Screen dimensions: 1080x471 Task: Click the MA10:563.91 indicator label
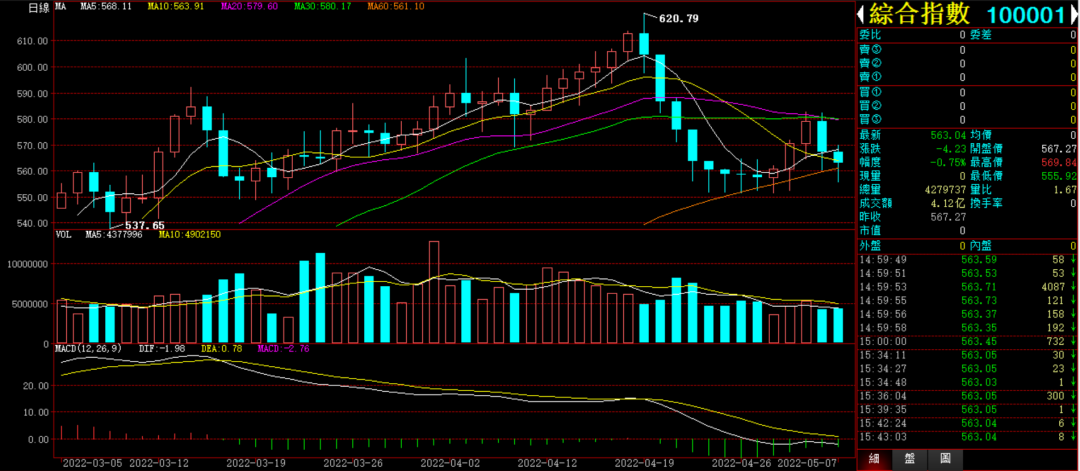tap(175, 6)
